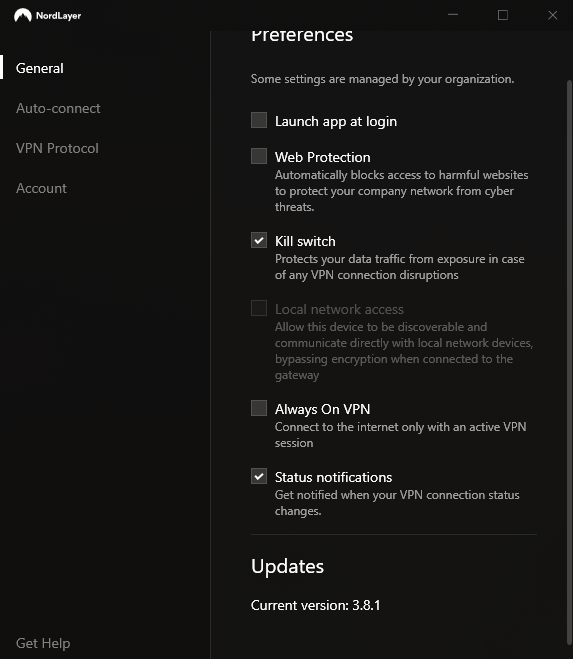Open the General settings tab
The height and width of the screenshot is (659, 573).
pyautogui.click(x=40, y=68)
